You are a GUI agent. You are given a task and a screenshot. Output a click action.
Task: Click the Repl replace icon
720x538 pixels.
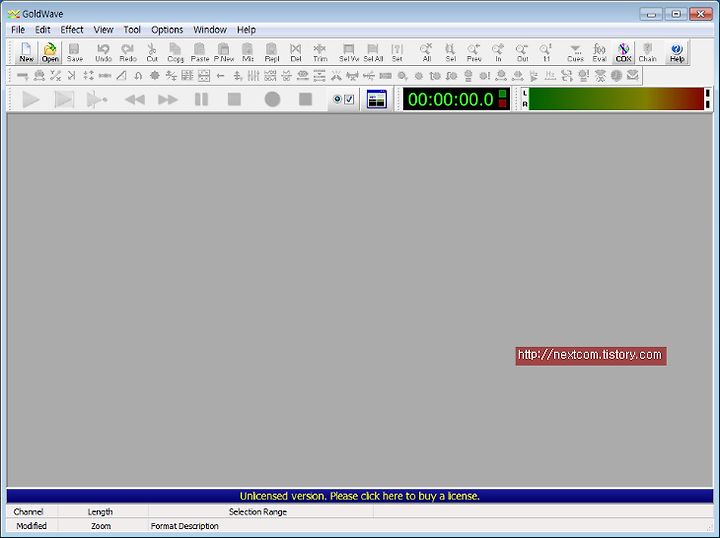pyautogui.click(x=272, y=52)
